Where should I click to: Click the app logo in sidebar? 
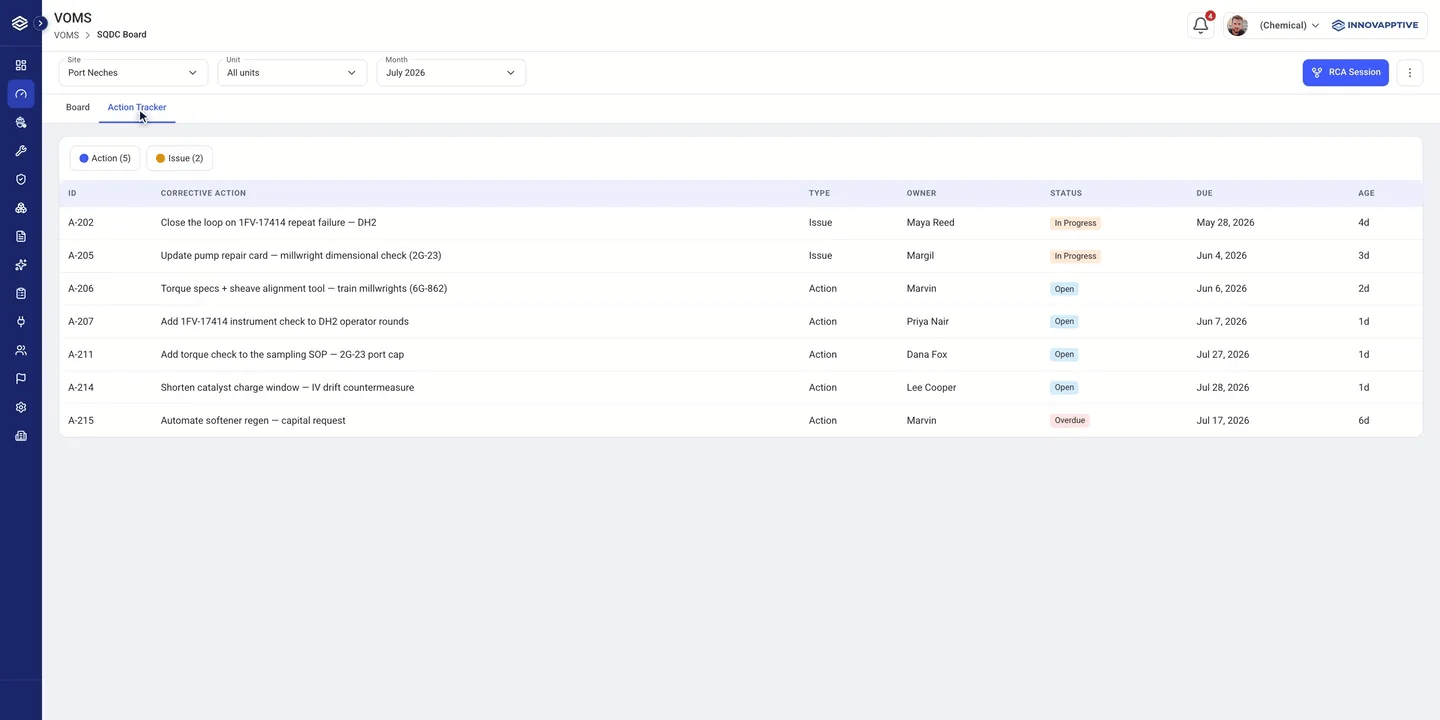pyautogui.click(x=19, y=23)
